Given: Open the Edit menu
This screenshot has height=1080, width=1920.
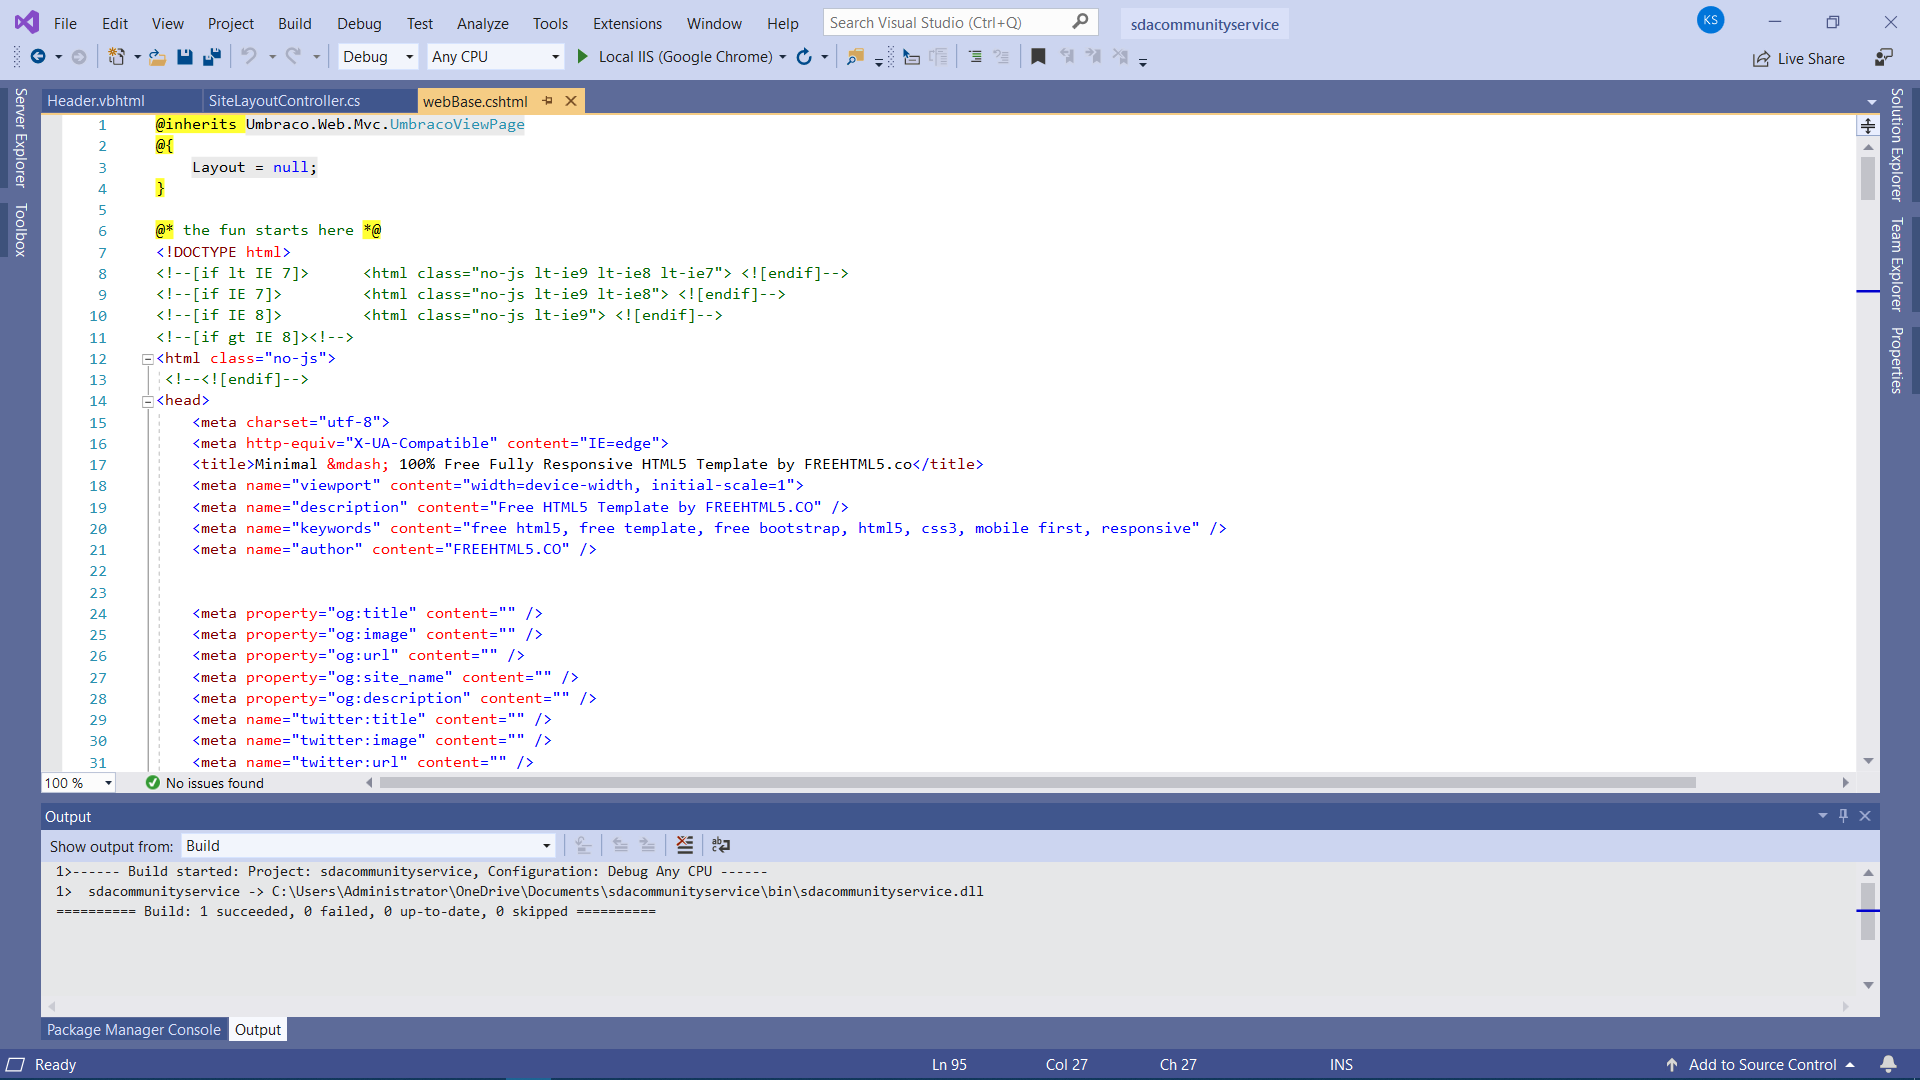Looking at the screenshot, I should 115,23.
